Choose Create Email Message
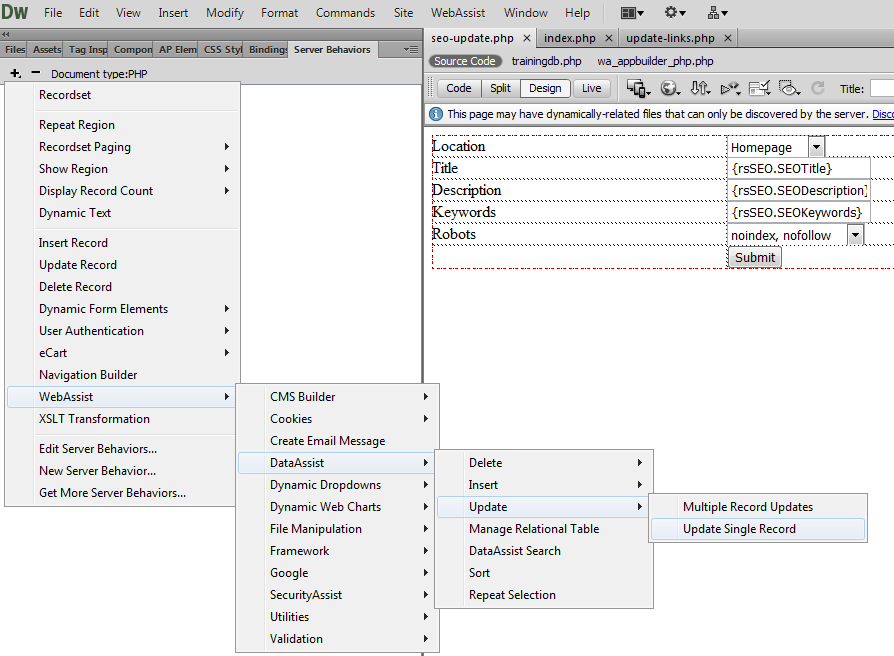 [x=337, y=441]
